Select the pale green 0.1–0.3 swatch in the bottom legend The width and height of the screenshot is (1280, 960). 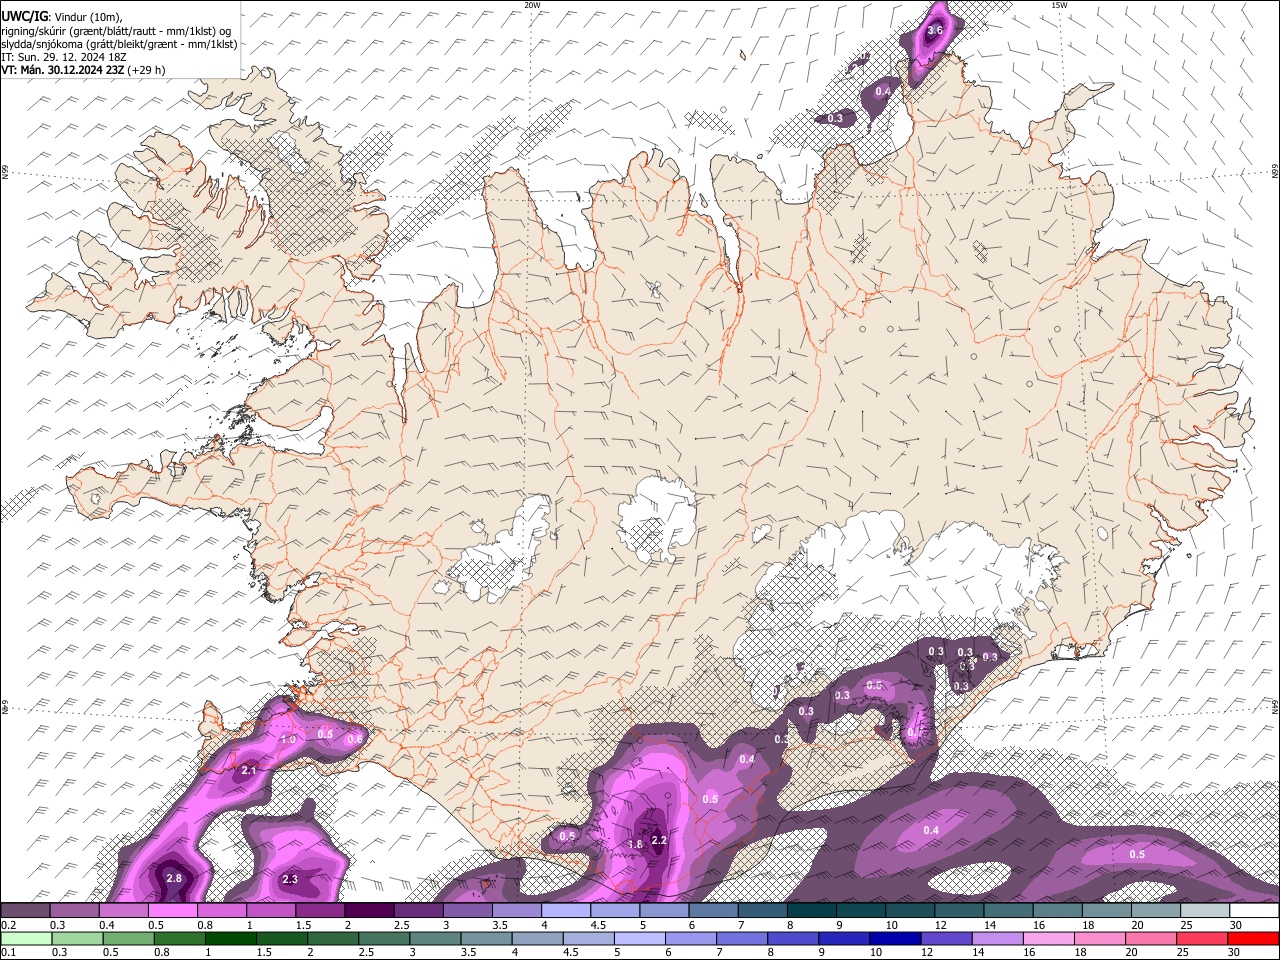click(26, 938)
